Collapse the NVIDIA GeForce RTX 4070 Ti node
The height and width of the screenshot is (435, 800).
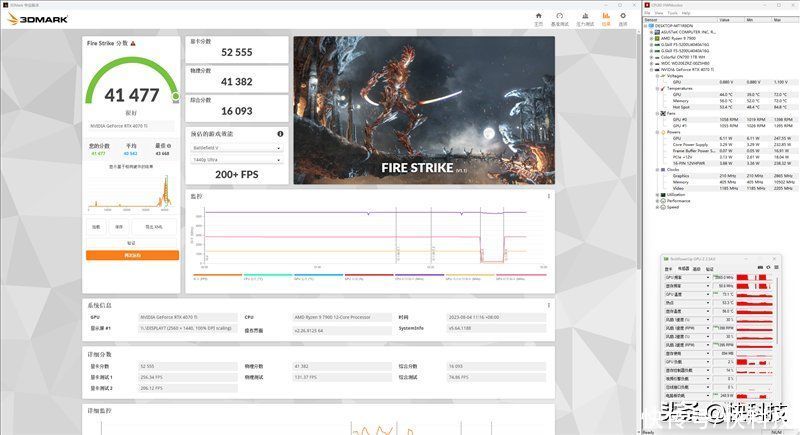(651, 69)
